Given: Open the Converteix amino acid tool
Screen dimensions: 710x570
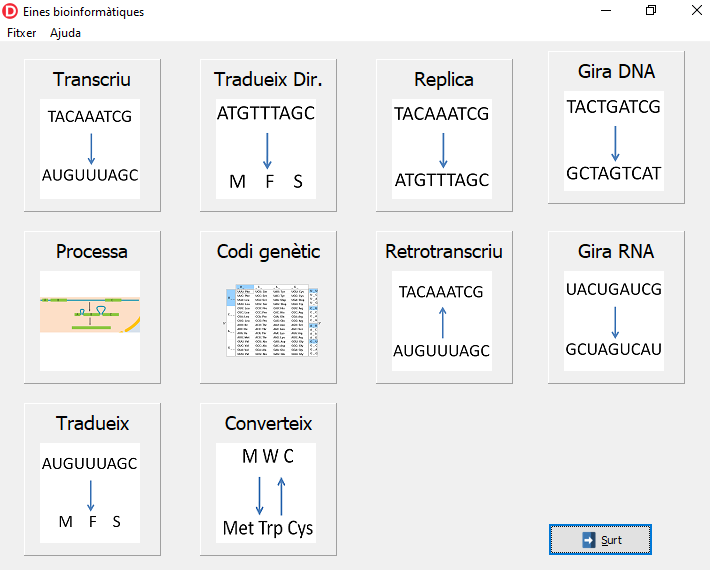Looking at the screenshot, I should pos(268,424).
